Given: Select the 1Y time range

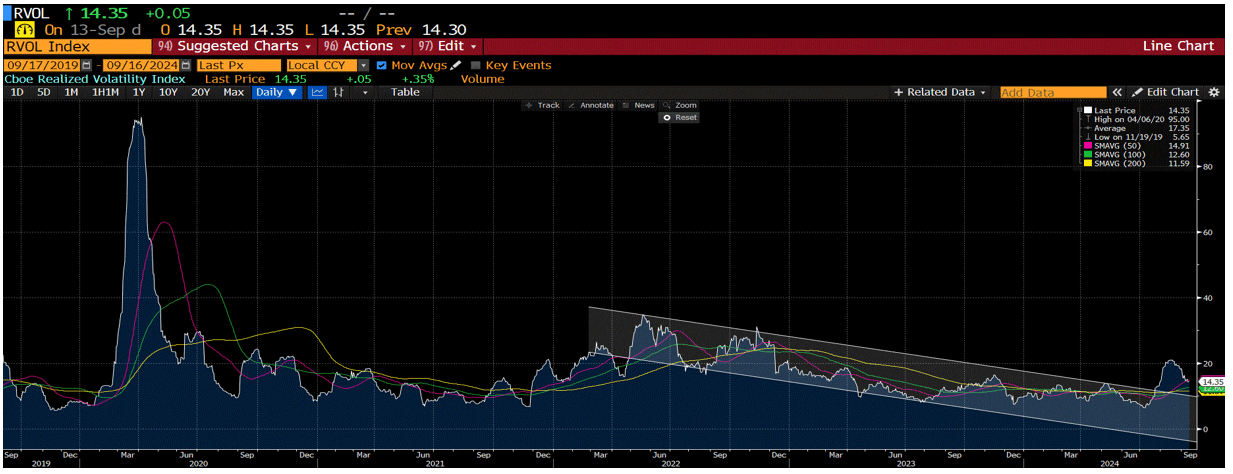Looking at the screenshot, I should click(139, 92).
